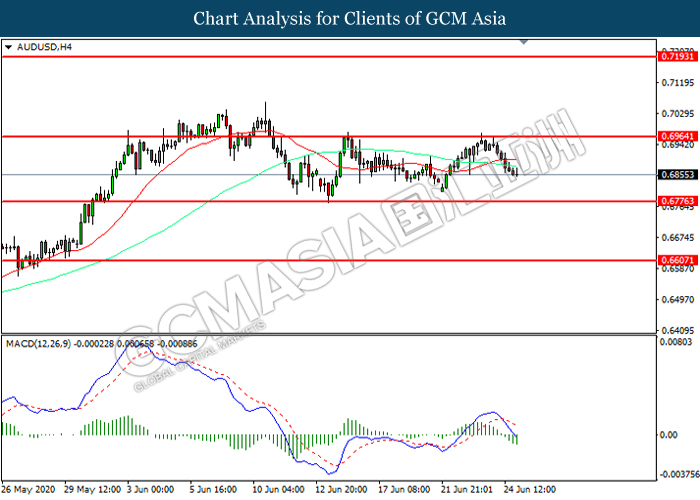Click the 24 Jun 12:00 time label
The image size is (700, 500).
[x=530, y=490]
